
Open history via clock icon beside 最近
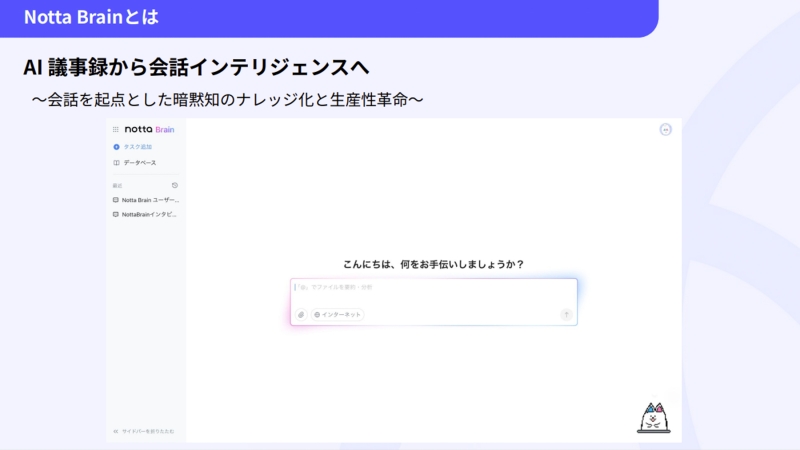175,185
